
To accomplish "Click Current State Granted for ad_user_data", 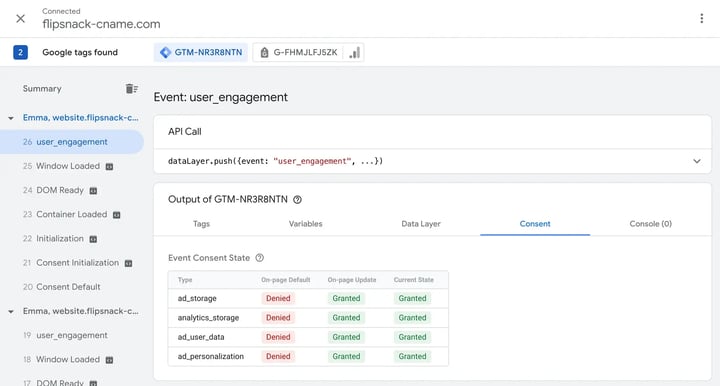I will (x=412, y=337).
